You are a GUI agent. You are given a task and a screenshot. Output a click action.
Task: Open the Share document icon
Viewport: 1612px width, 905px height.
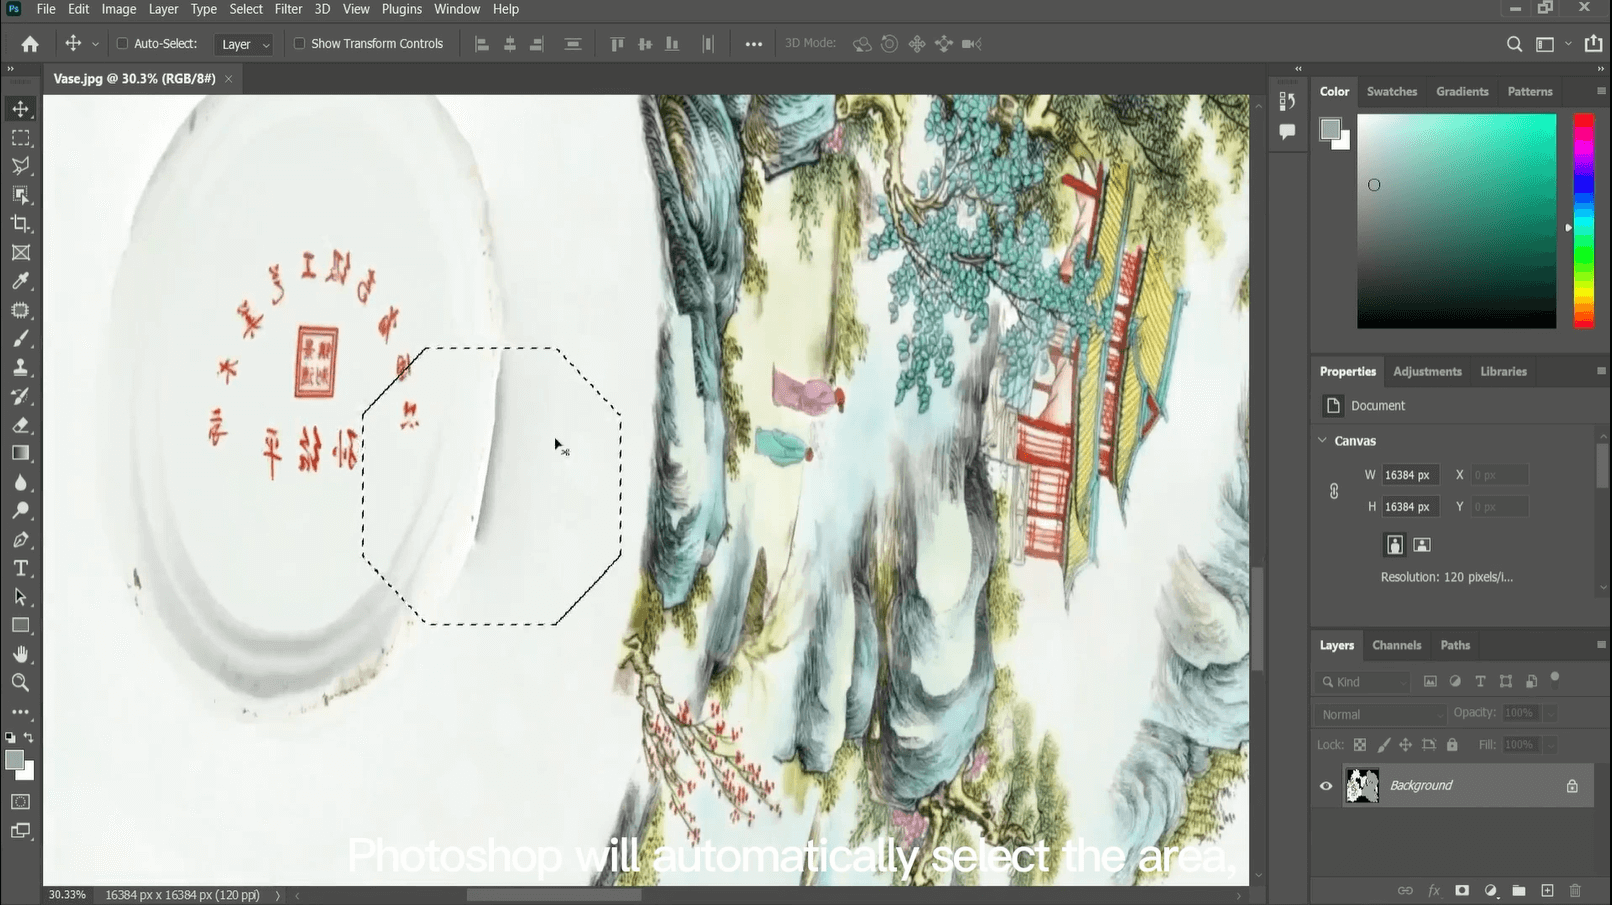point(1593,43)
